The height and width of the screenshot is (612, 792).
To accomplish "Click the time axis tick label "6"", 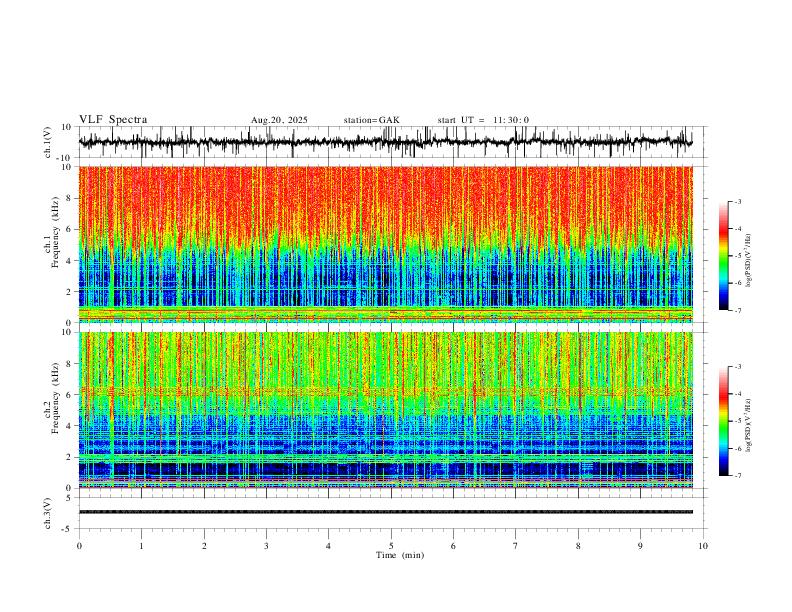I will pyautogui.click(x=453, y=546).
